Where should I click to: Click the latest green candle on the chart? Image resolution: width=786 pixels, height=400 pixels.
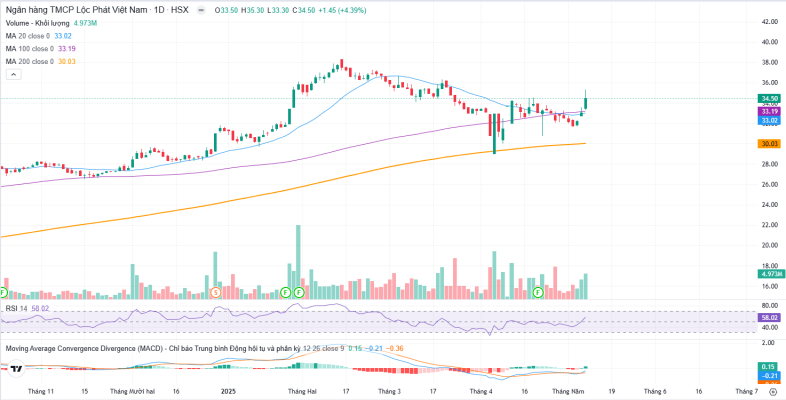tap(585, 104)
